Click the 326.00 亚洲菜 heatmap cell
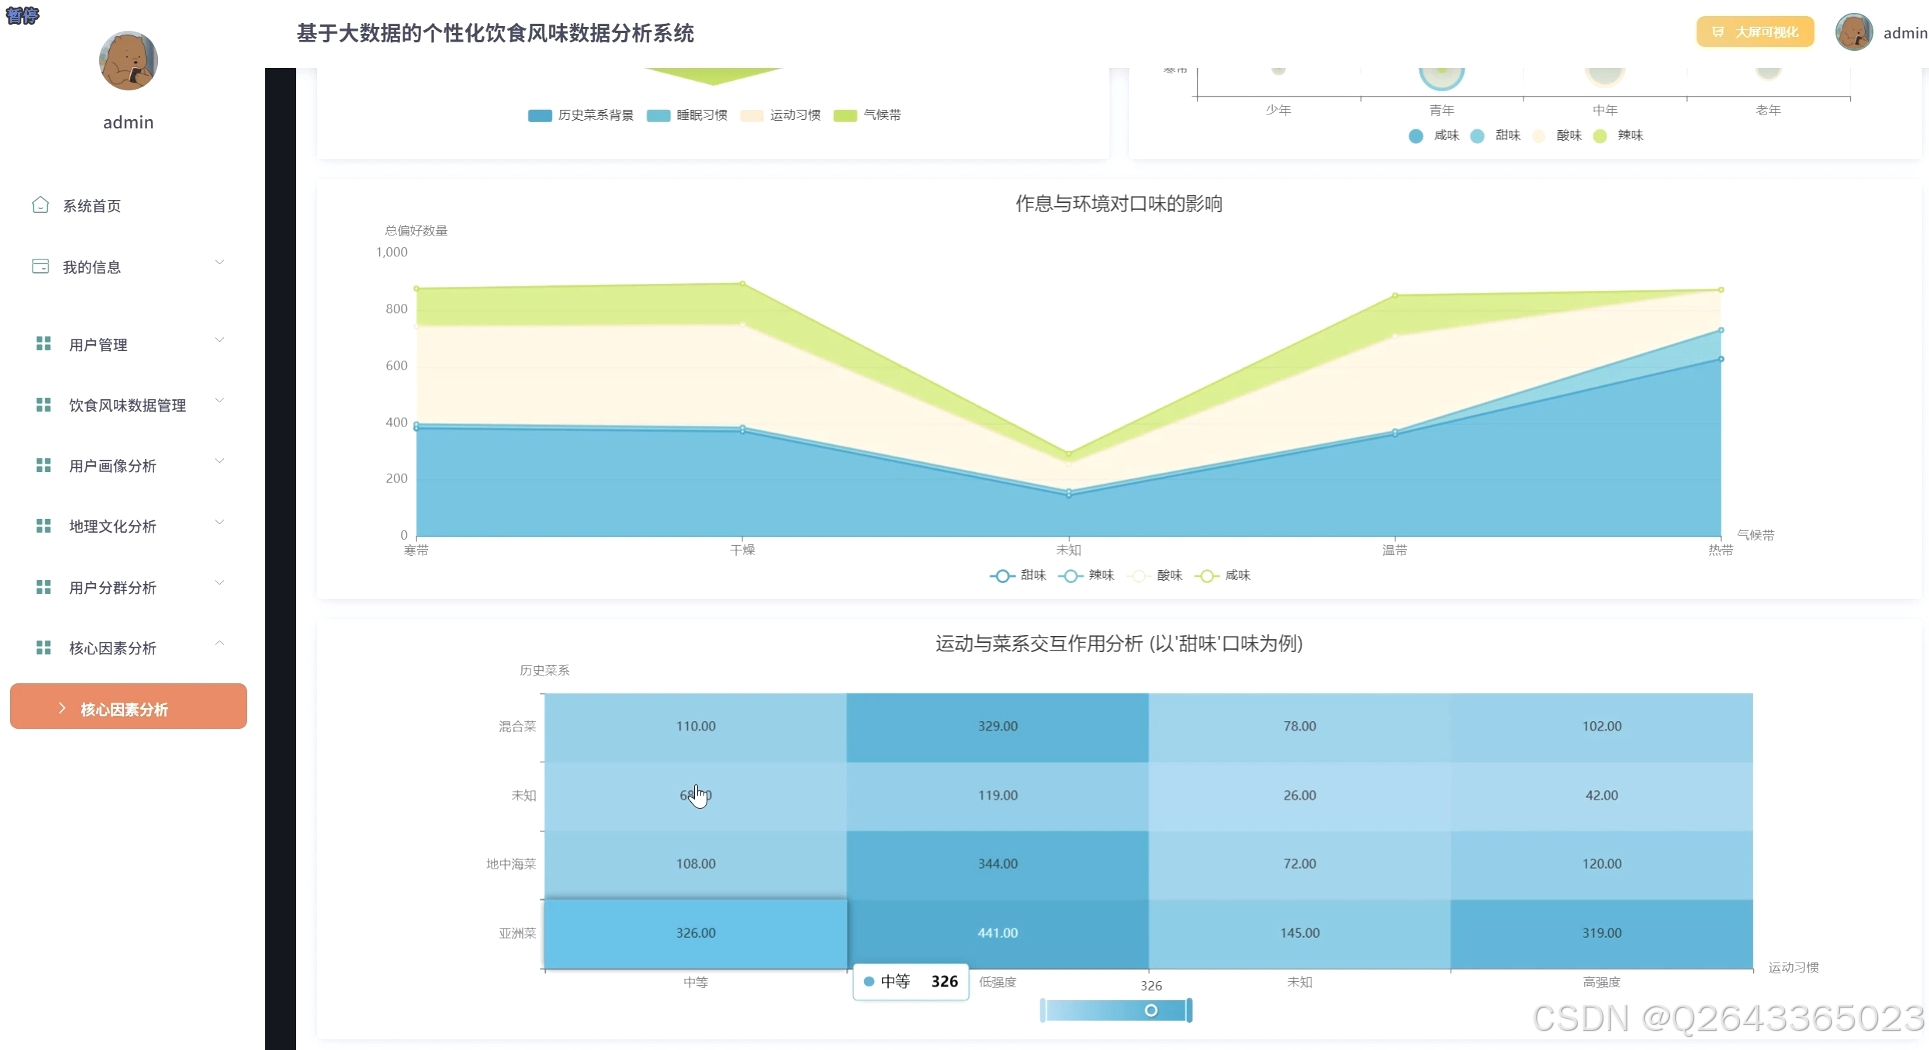 pyautogui.click(x=695, y=932)
